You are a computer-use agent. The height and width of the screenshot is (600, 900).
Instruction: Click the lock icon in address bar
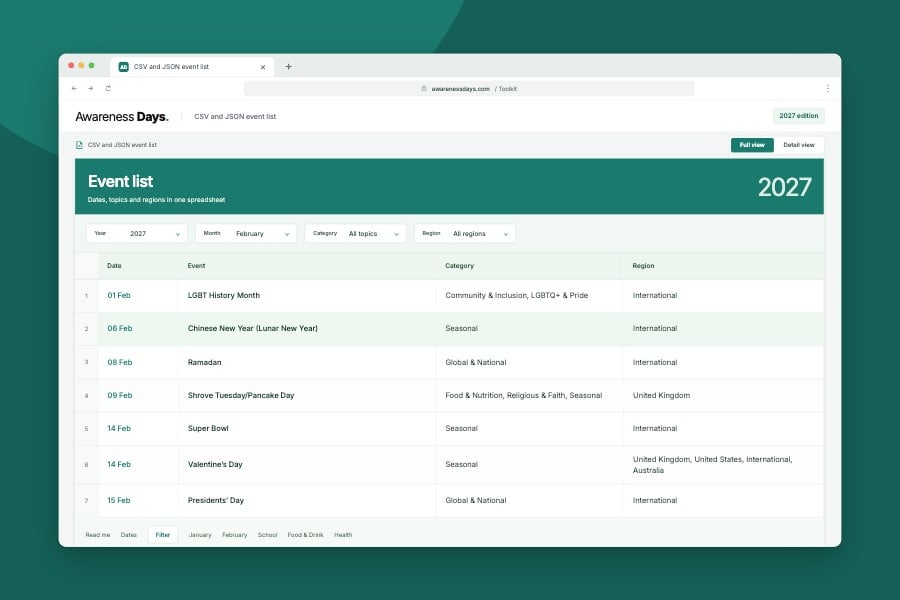pyautogui.click(x=424, y=88)
